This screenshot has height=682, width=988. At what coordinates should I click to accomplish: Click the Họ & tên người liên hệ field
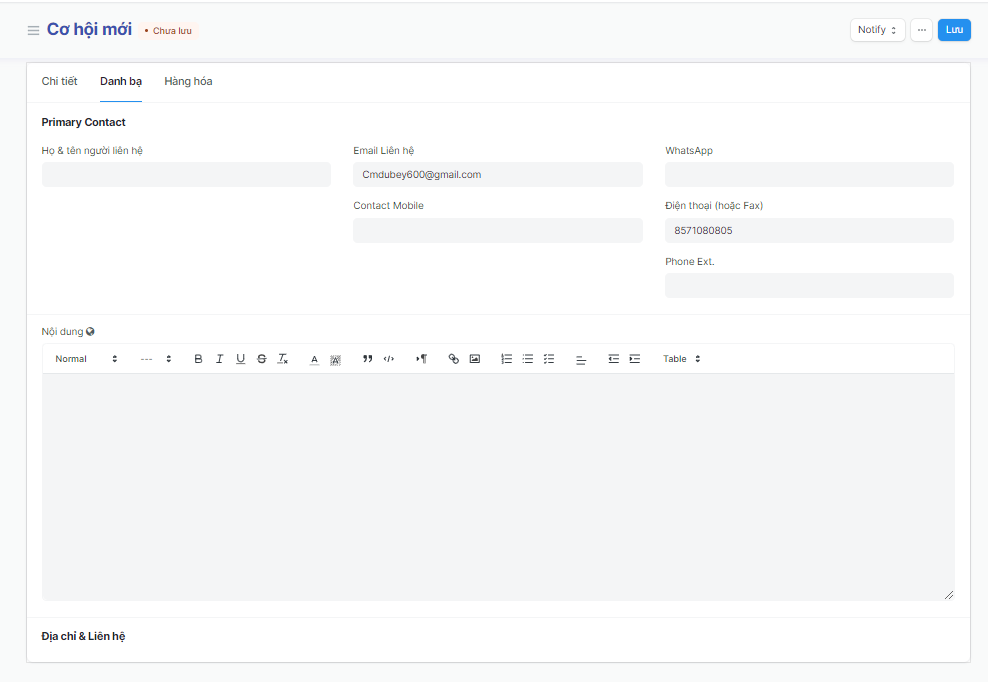[186, 175]
